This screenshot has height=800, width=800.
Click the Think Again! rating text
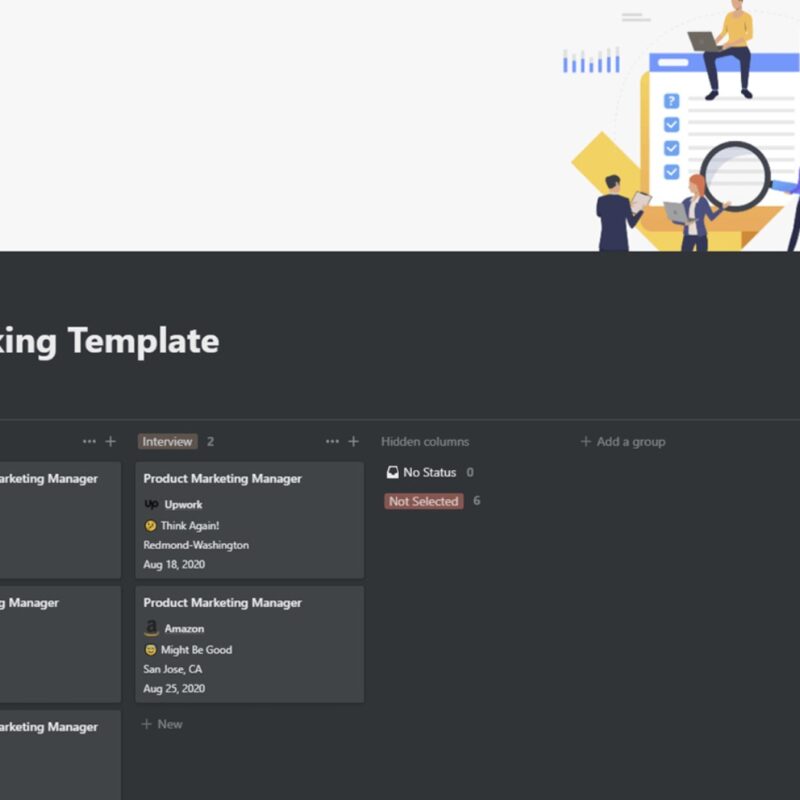click(x=190, y=526)
